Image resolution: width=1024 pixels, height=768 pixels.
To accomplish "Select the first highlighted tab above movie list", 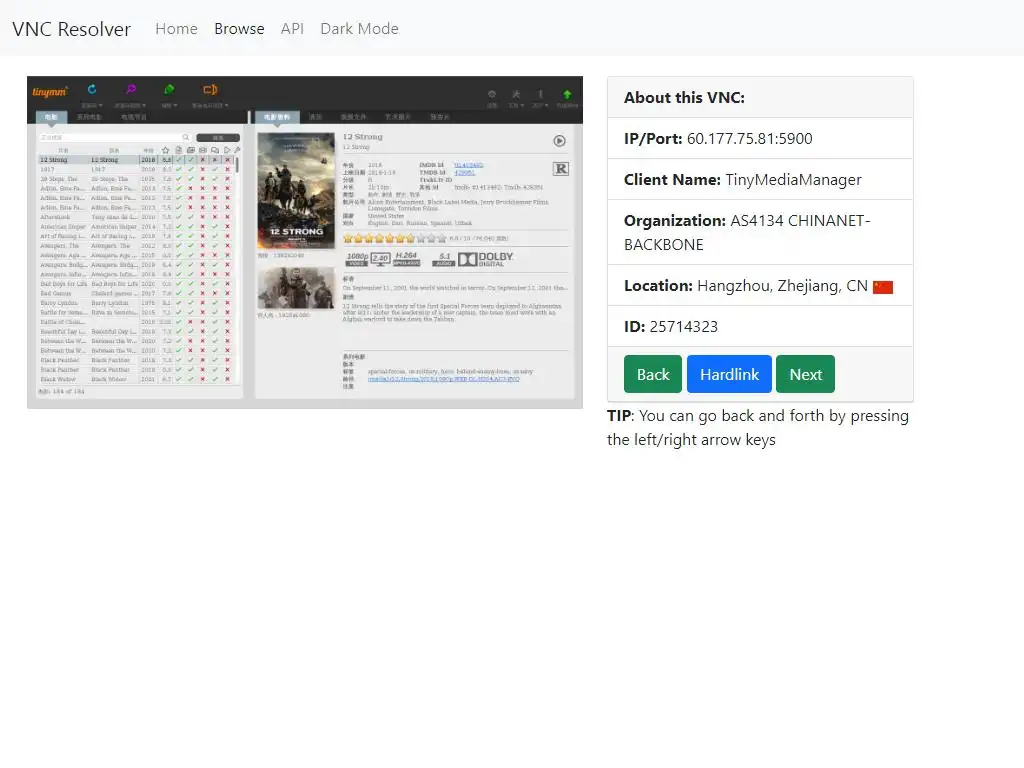I will [x=51, y=117].
